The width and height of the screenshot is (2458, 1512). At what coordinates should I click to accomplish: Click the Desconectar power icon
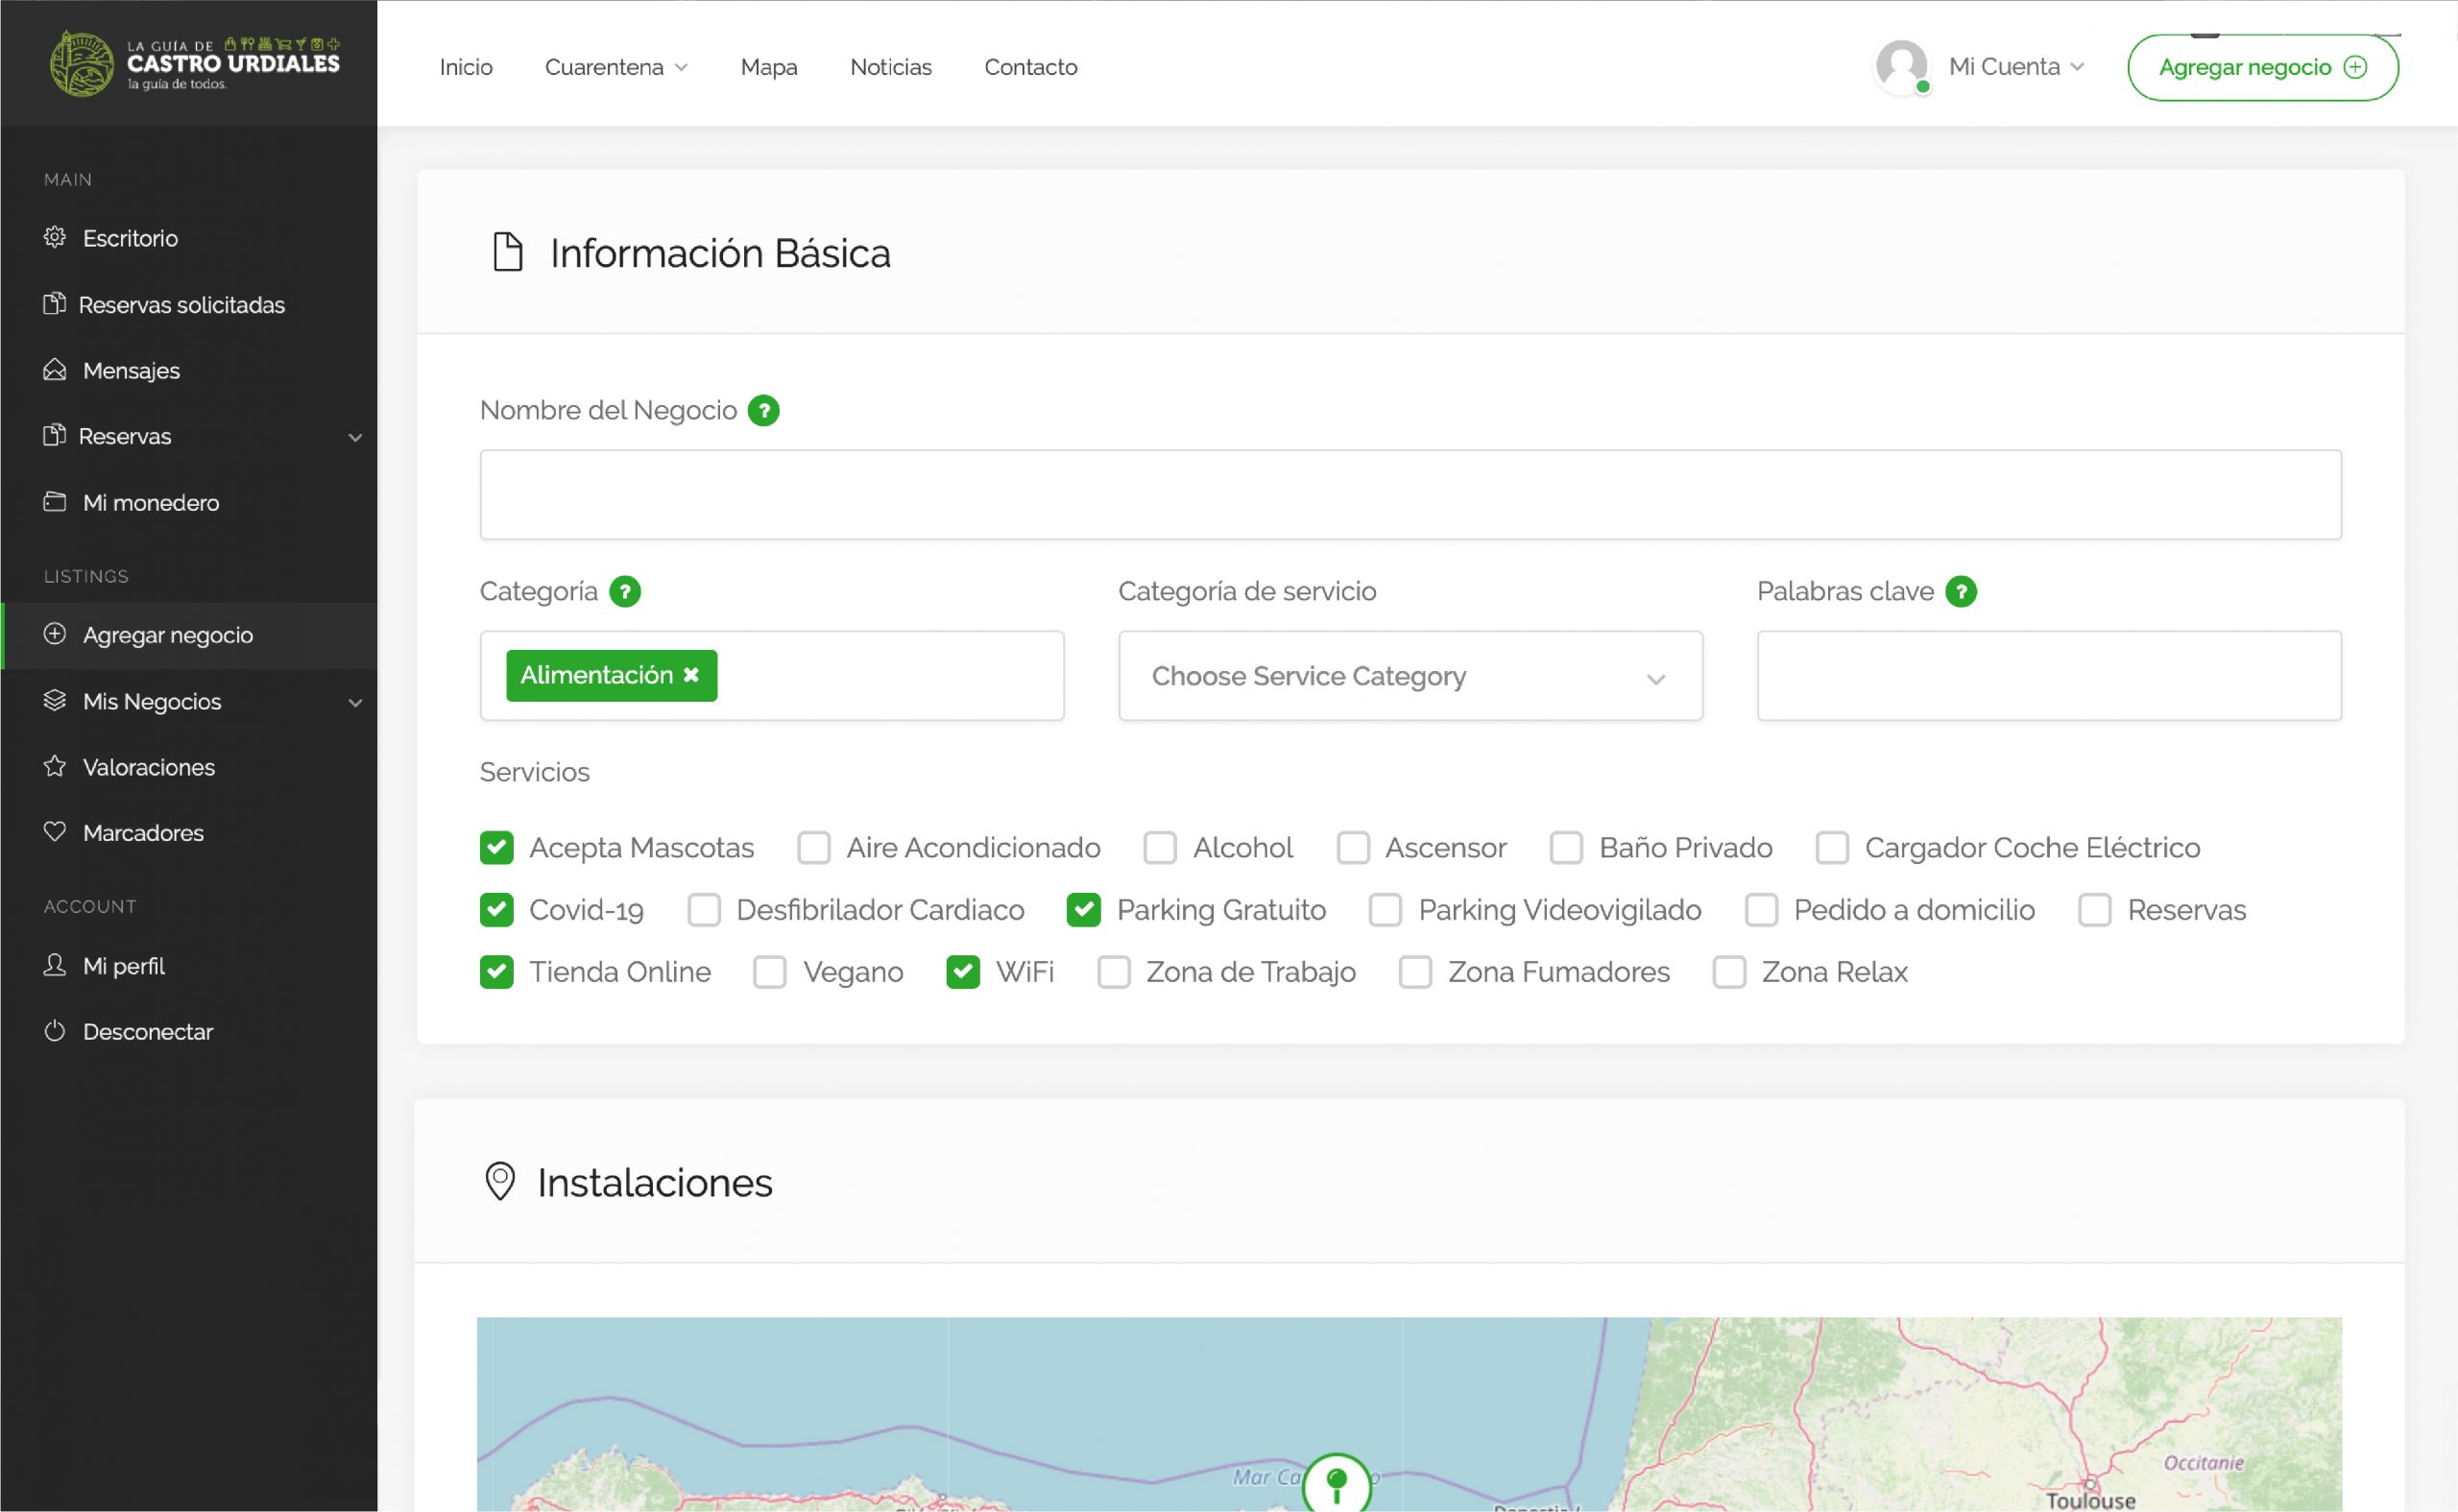[55, 1031]
